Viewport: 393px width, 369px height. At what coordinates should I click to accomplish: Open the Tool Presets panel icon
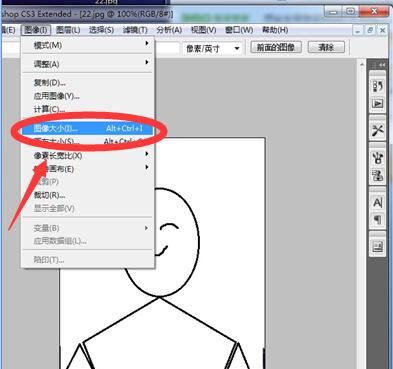[378, 130]
